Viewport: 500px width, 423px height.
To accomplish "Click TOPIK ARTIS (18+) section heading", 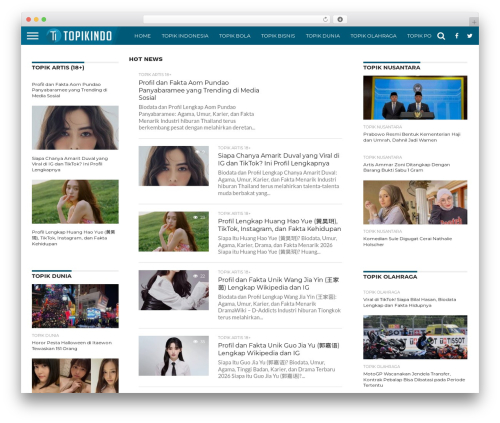I will click(58, 68).
